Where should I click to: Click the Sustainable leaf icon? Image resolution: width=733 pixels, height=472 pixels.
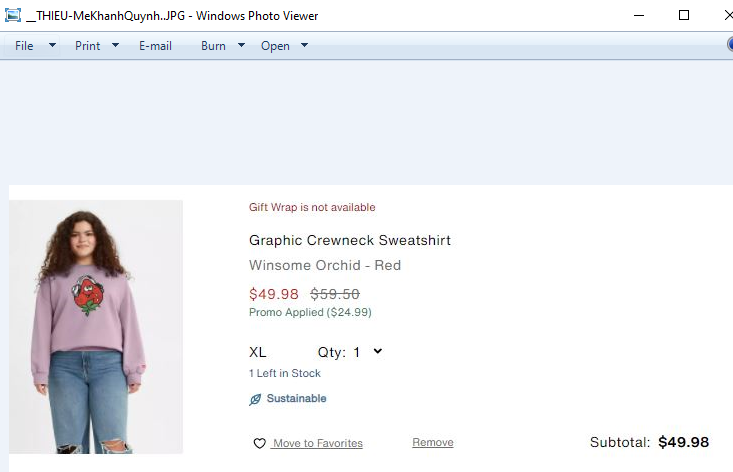point(255,399)
